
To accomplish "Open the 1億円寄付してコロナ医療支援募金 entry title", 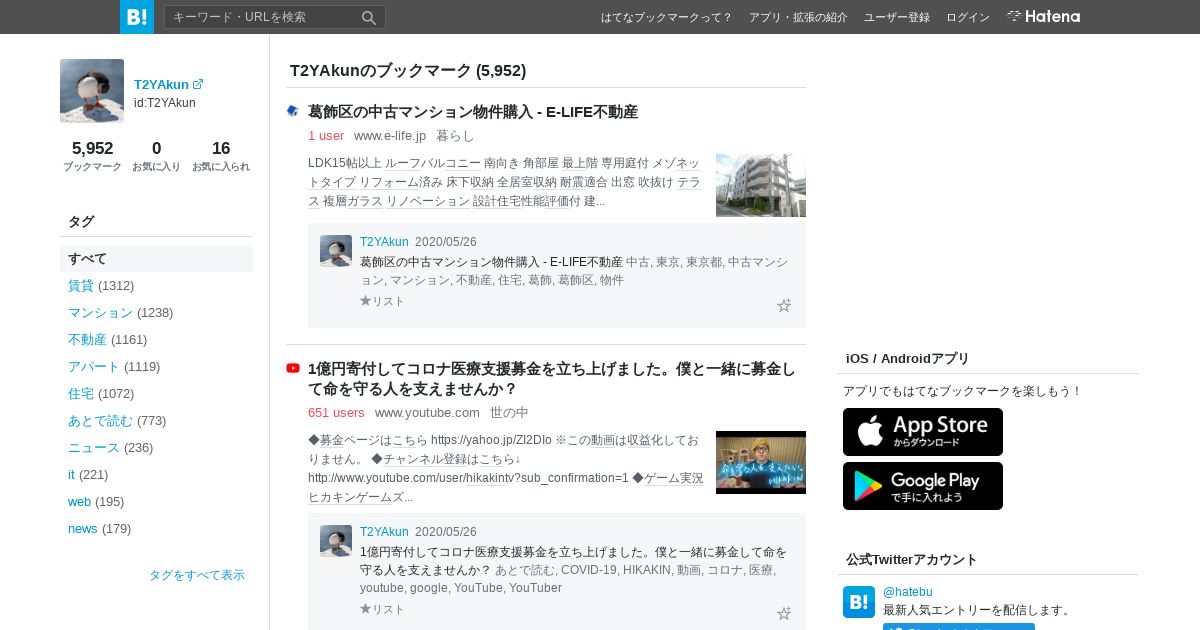I will pos(552,378).
